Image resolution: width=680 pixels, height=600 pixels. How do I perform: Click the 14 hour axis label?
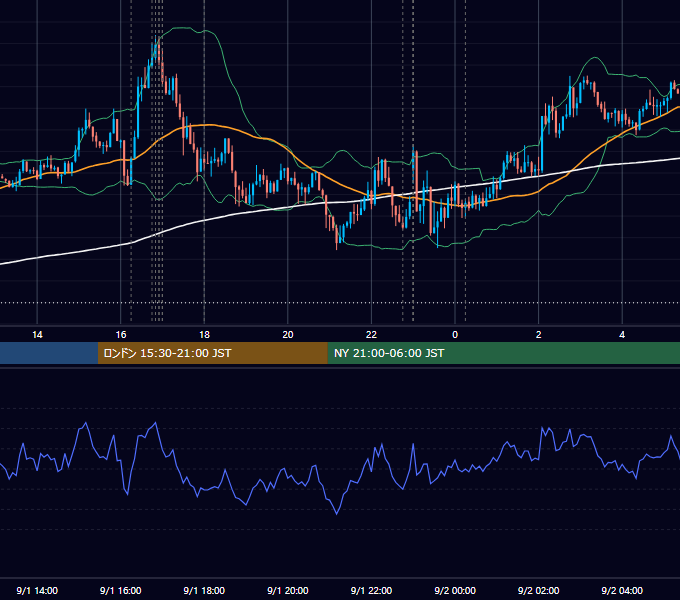click(x=37, y=335)
